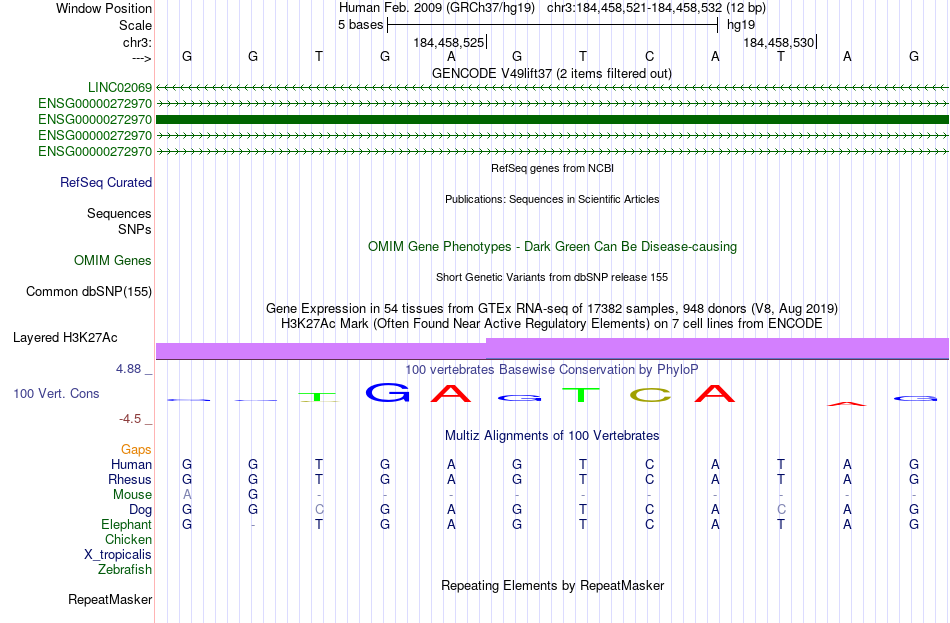Click Publications: Sequences in Scientific Articles title
The width and height of the screenshot is (950, 623).
pyautogui.click(x=552, y=199)
